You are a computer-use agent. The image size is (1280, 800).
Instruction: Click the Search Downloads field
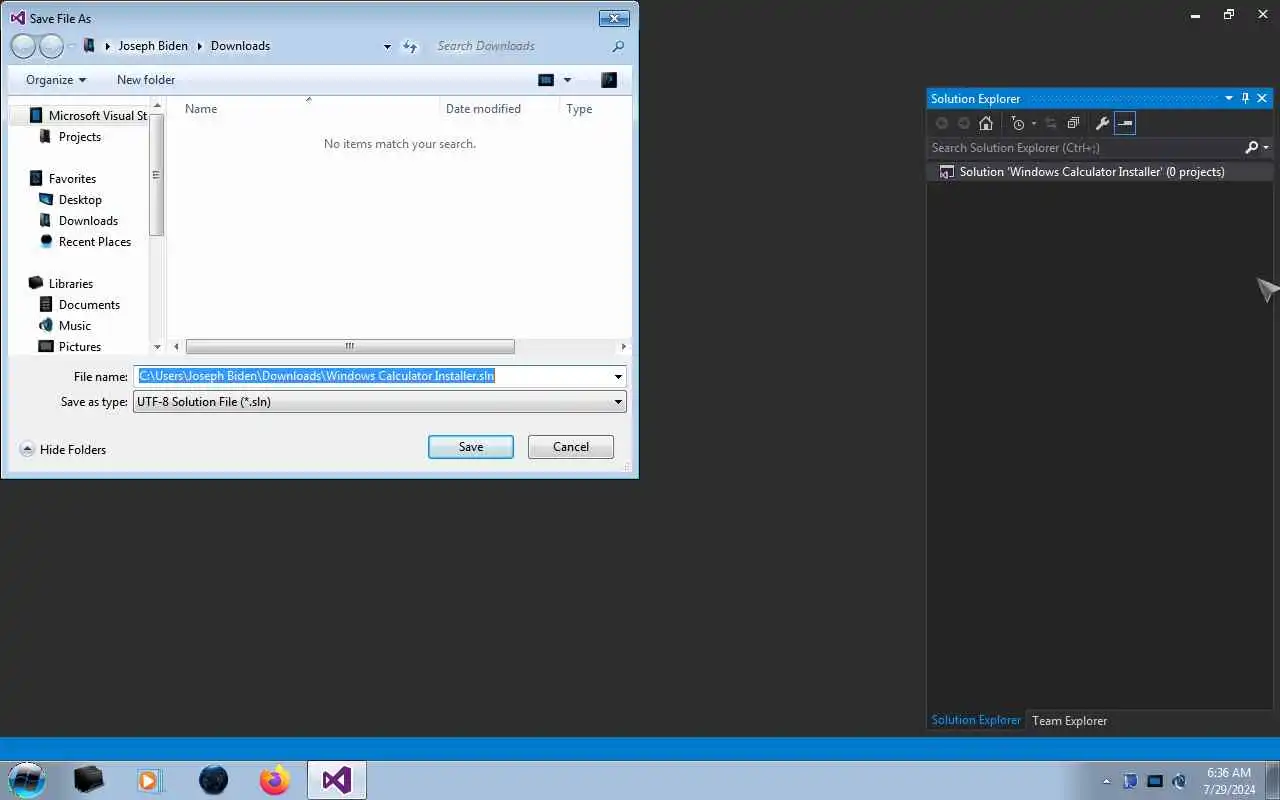point(520,46)
